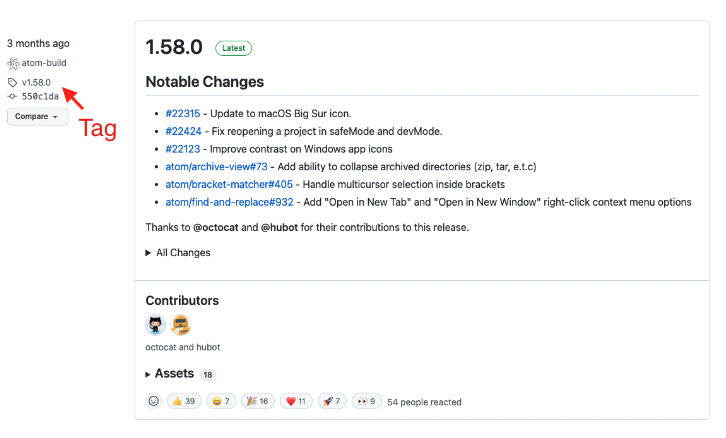Click the tag icon beside v1.58.0
This screenshot has height=438, width=726.
coord(12,82)
